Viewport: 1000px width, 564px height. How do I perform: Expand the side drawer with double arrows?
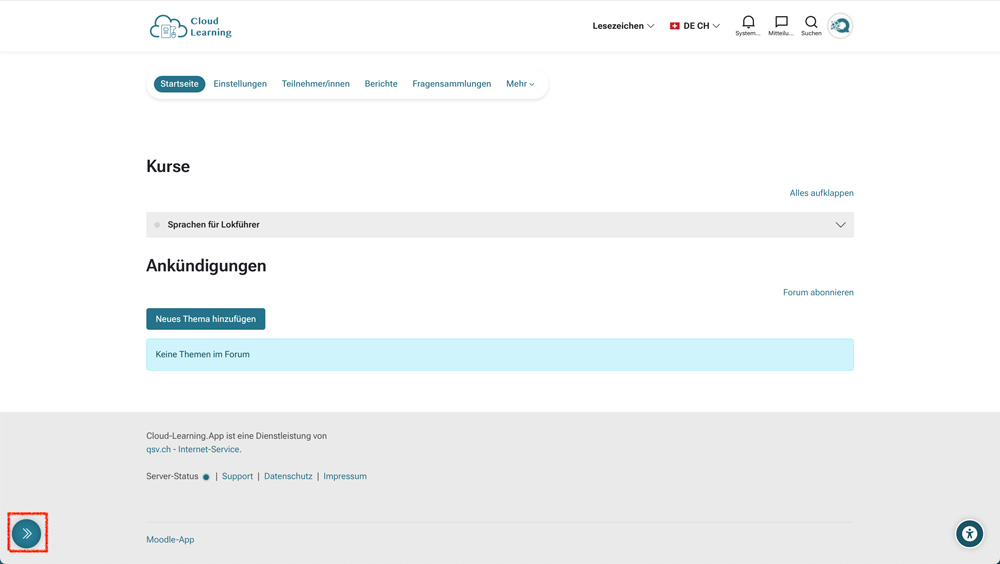[x=27, y=534]
